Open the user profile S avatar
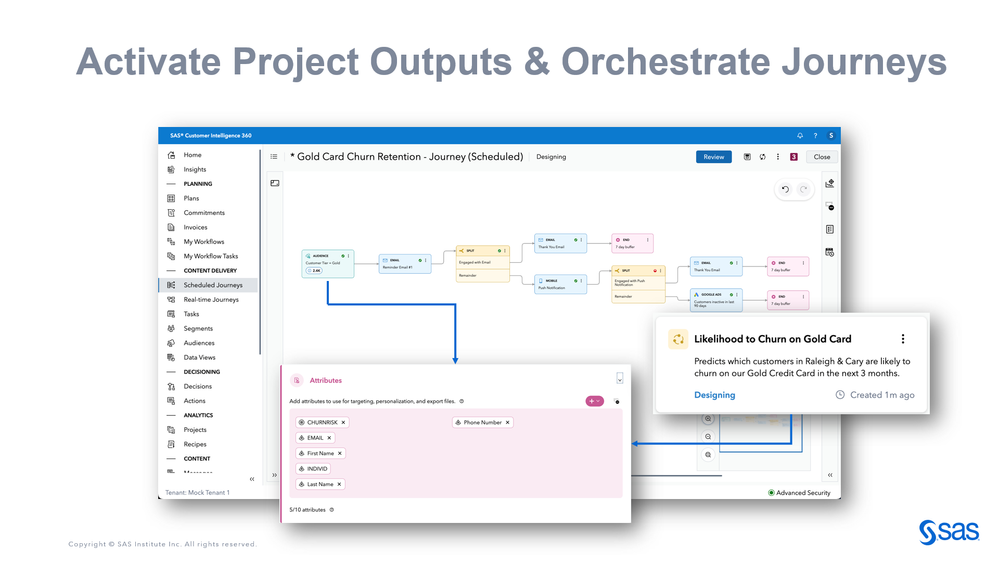 tap(831, 136)
